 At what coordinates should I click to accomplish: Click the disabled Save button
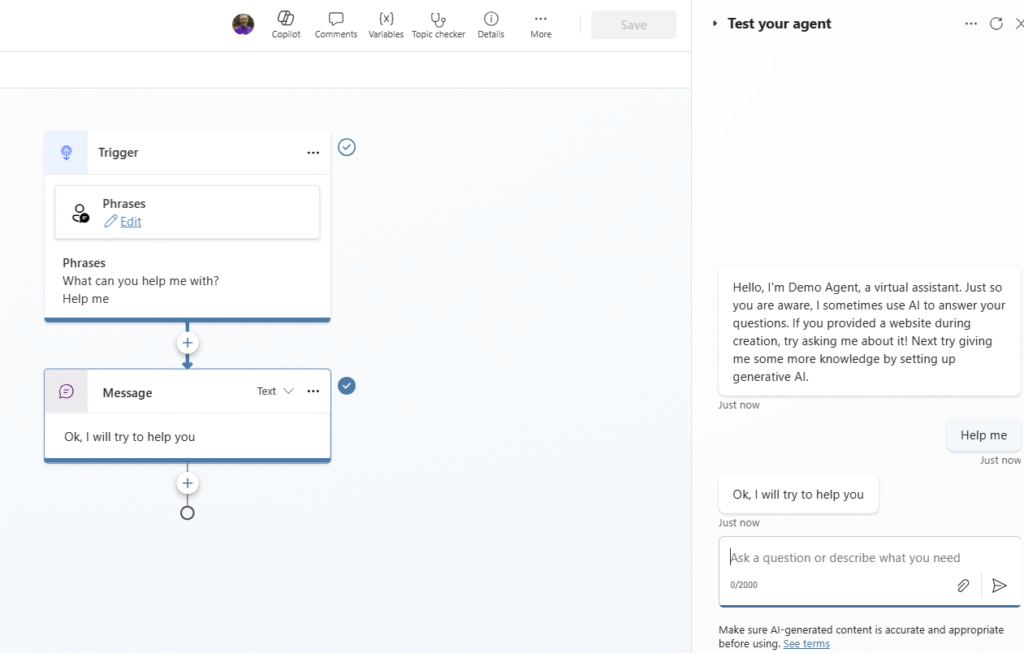click(x=633, y=25)
